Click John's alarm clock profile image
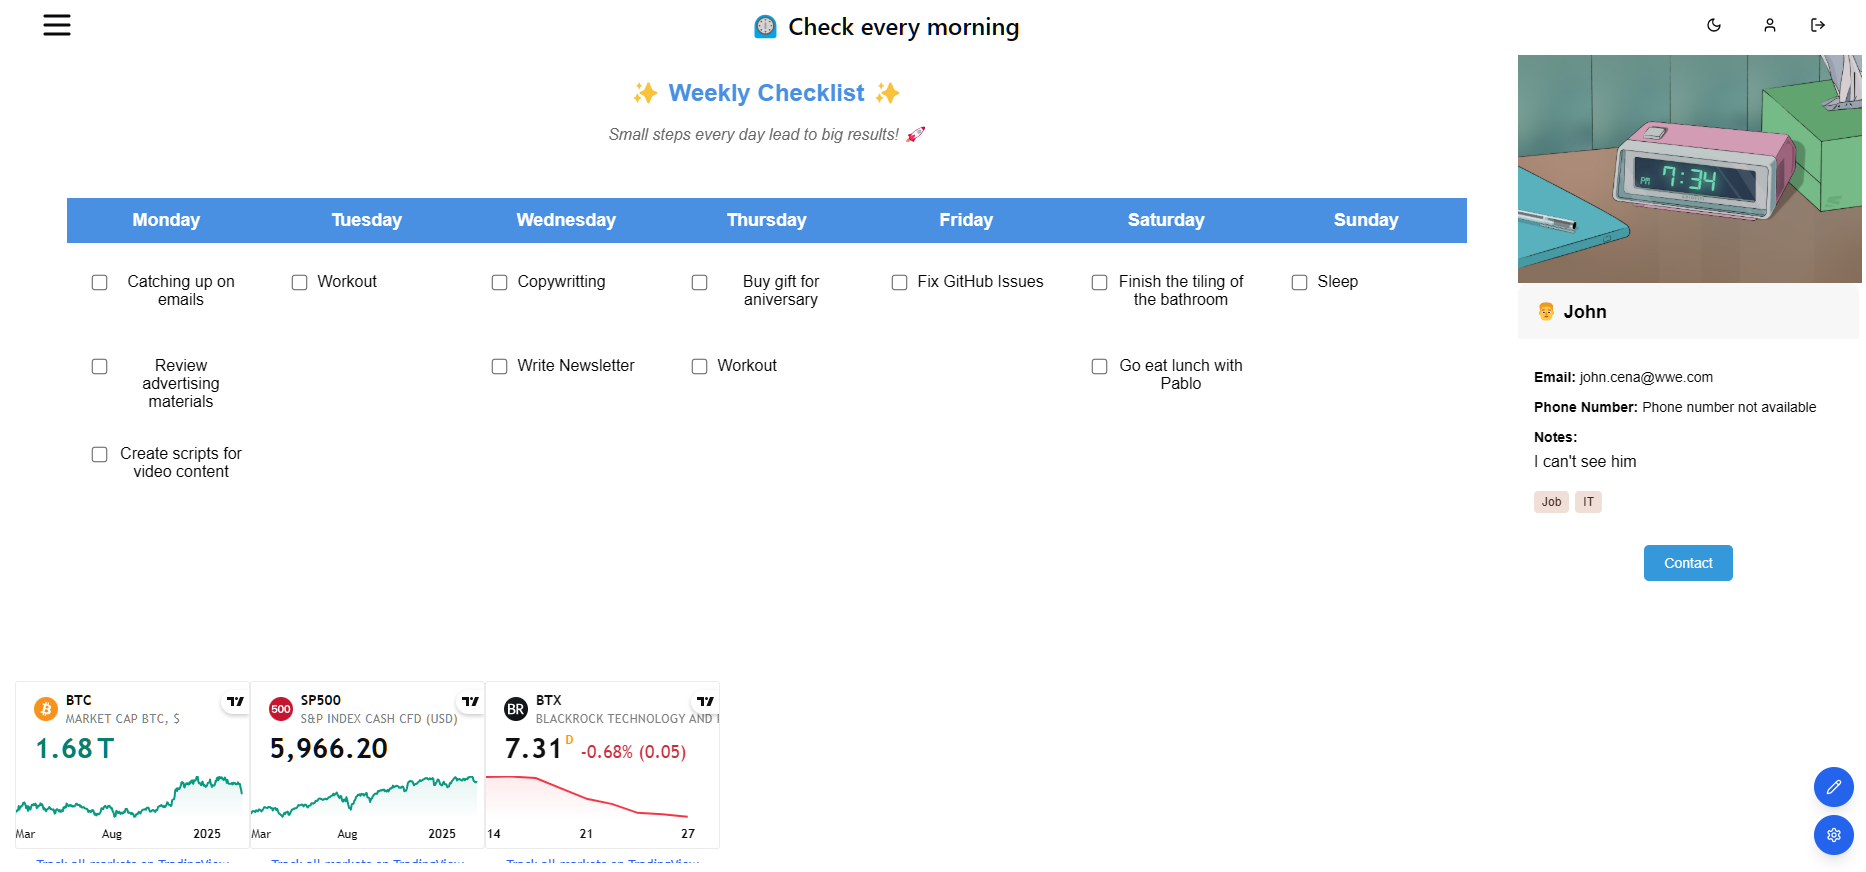The image size is (1866, 872). click(1688, 168)
